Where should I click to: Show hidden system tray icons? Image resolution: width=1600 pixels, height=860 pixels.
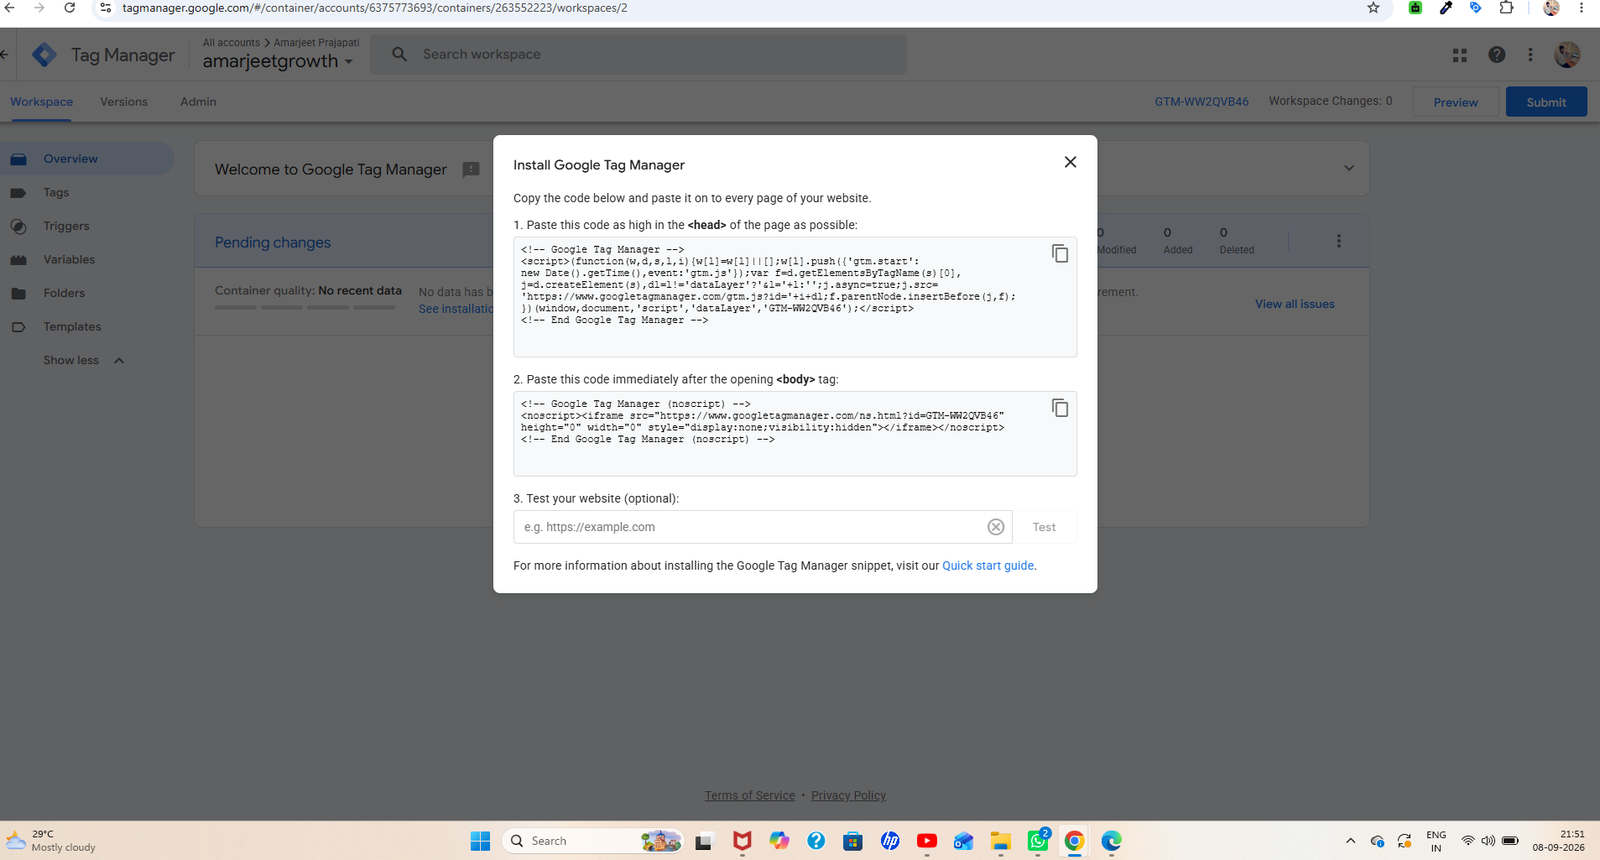point(1350,841)
